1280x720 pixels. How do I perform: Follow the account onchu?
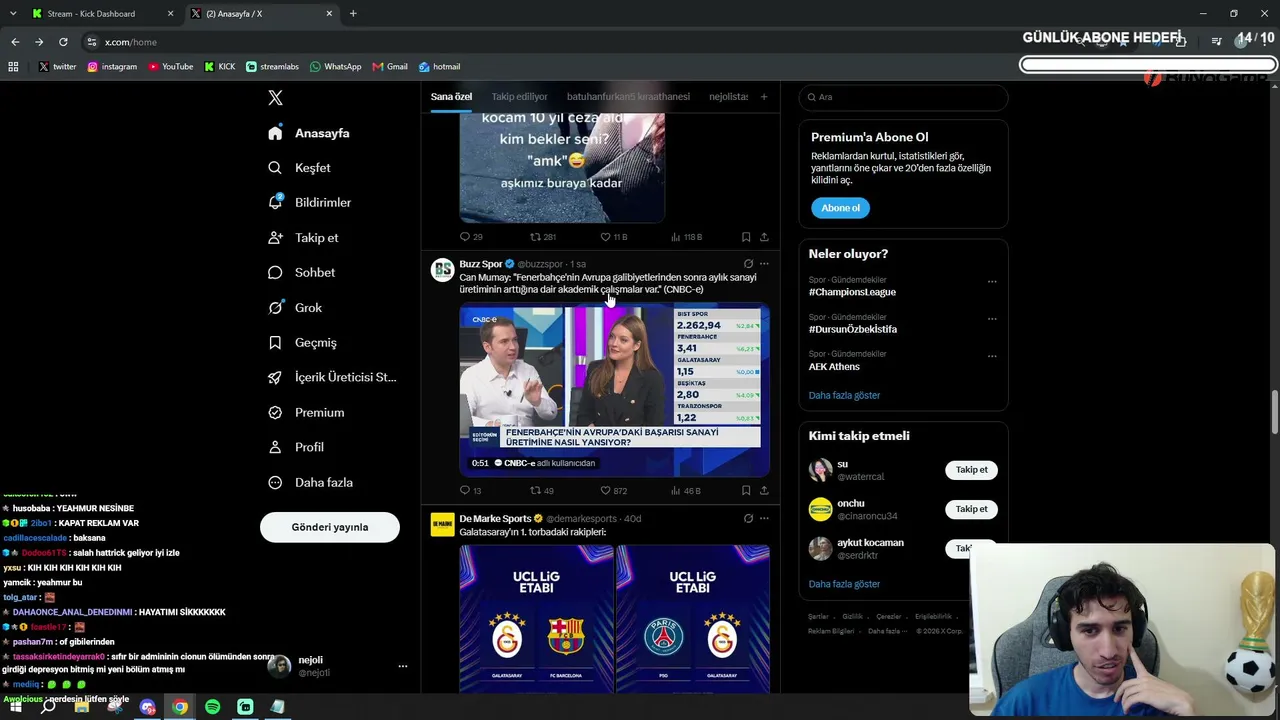971,509
